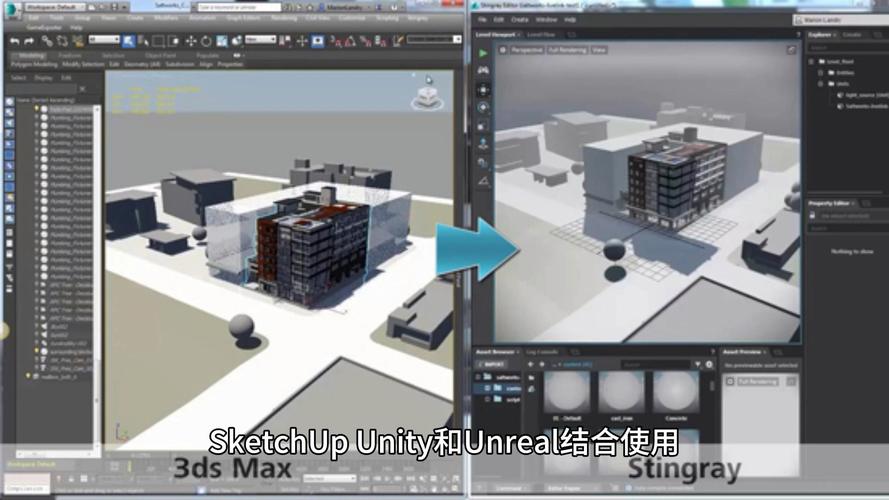Toggle Window/Crossing selection mode
Screen dimensions: 889x500
173,41
